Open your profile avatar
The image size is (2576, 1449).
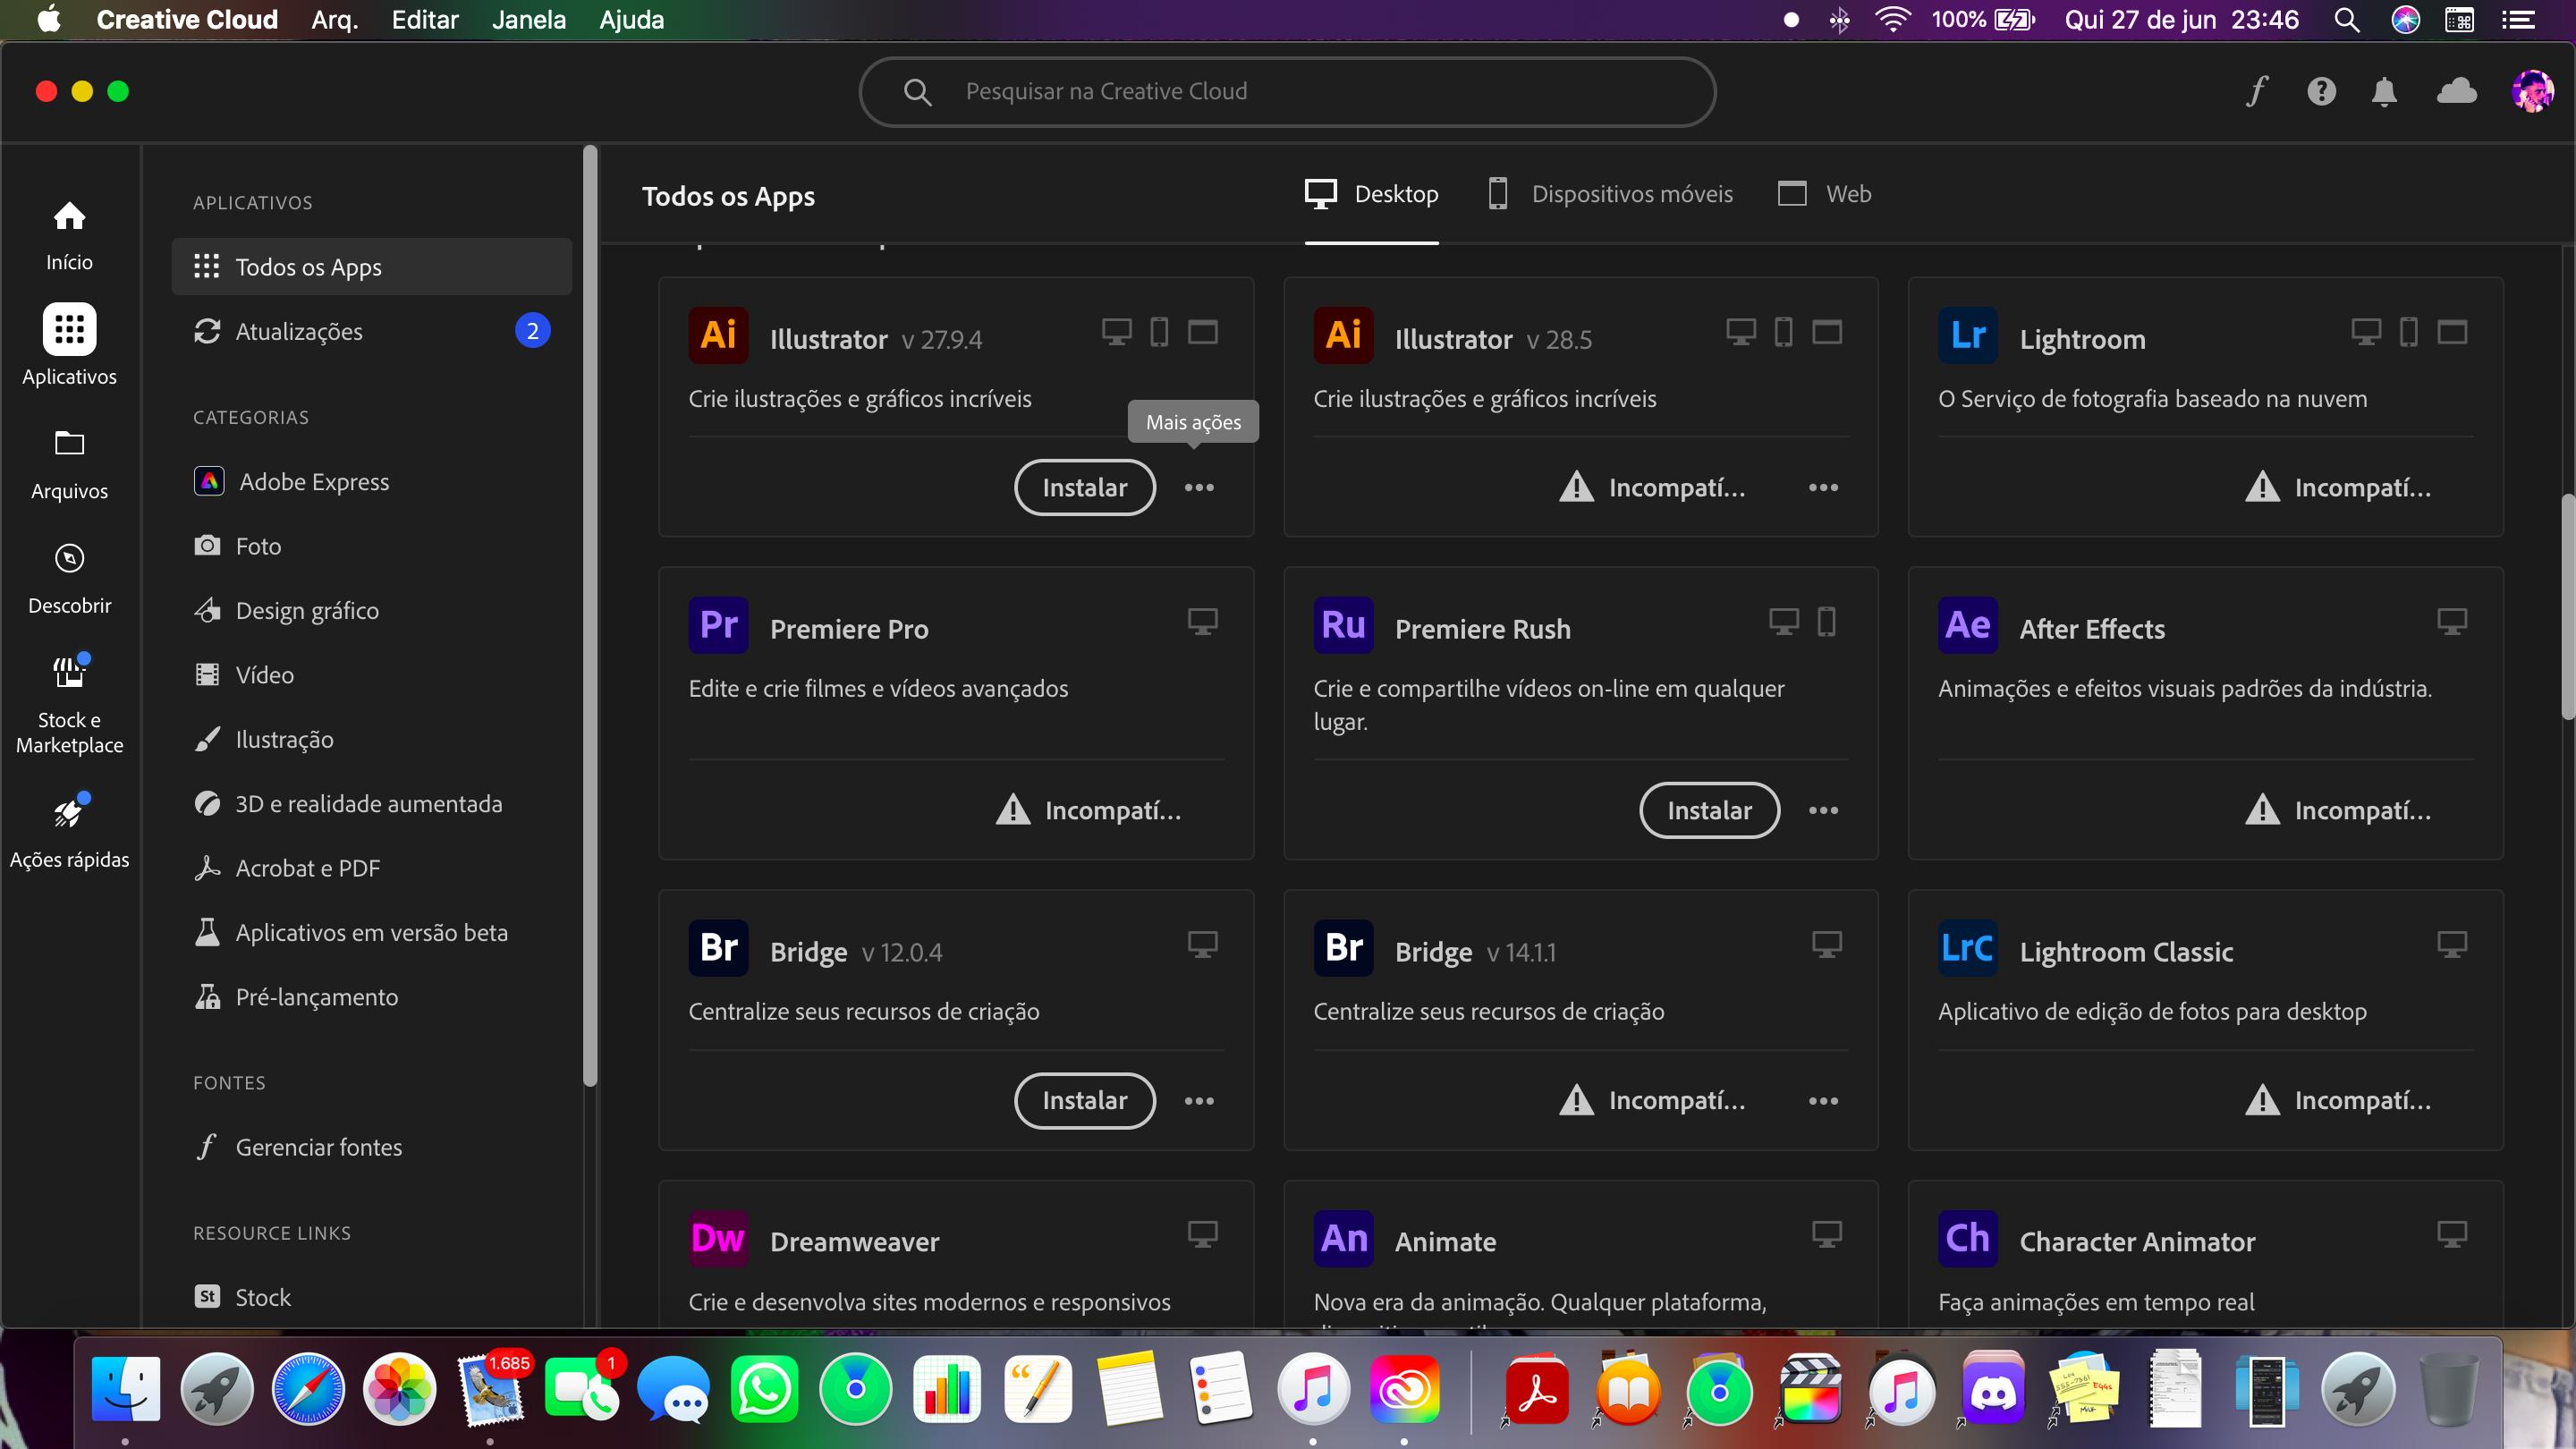2533,91
